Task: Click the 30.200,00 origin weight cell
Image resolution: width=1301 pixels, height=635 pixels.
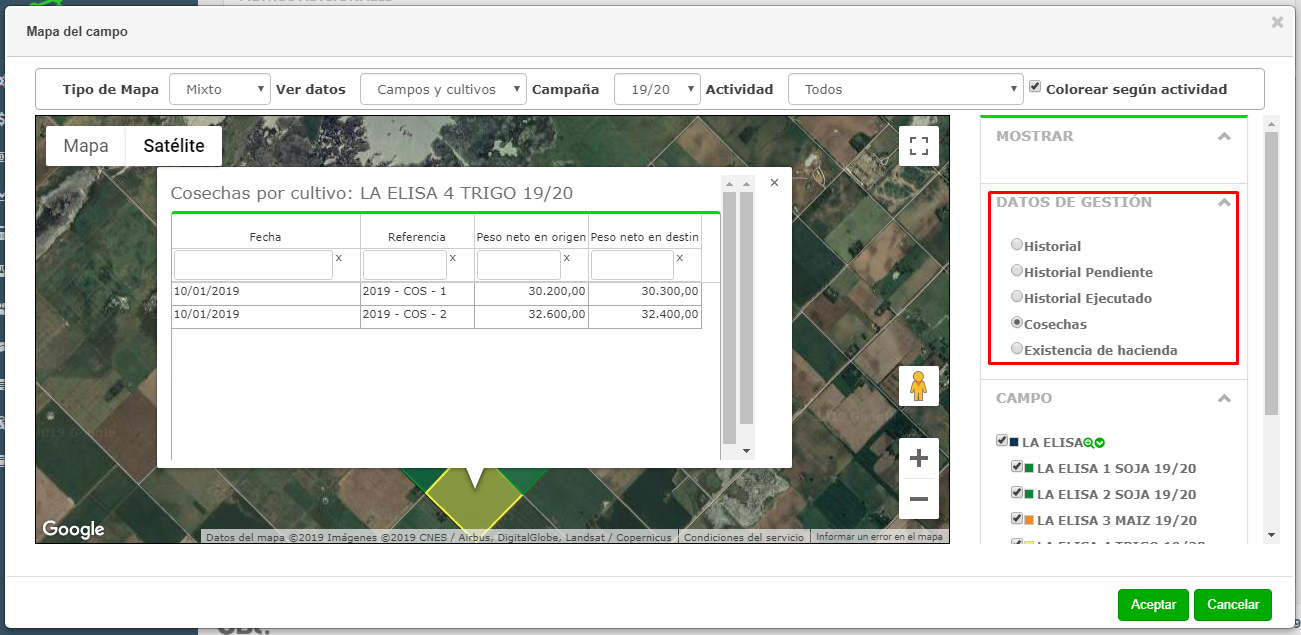Action: point(531,292)
